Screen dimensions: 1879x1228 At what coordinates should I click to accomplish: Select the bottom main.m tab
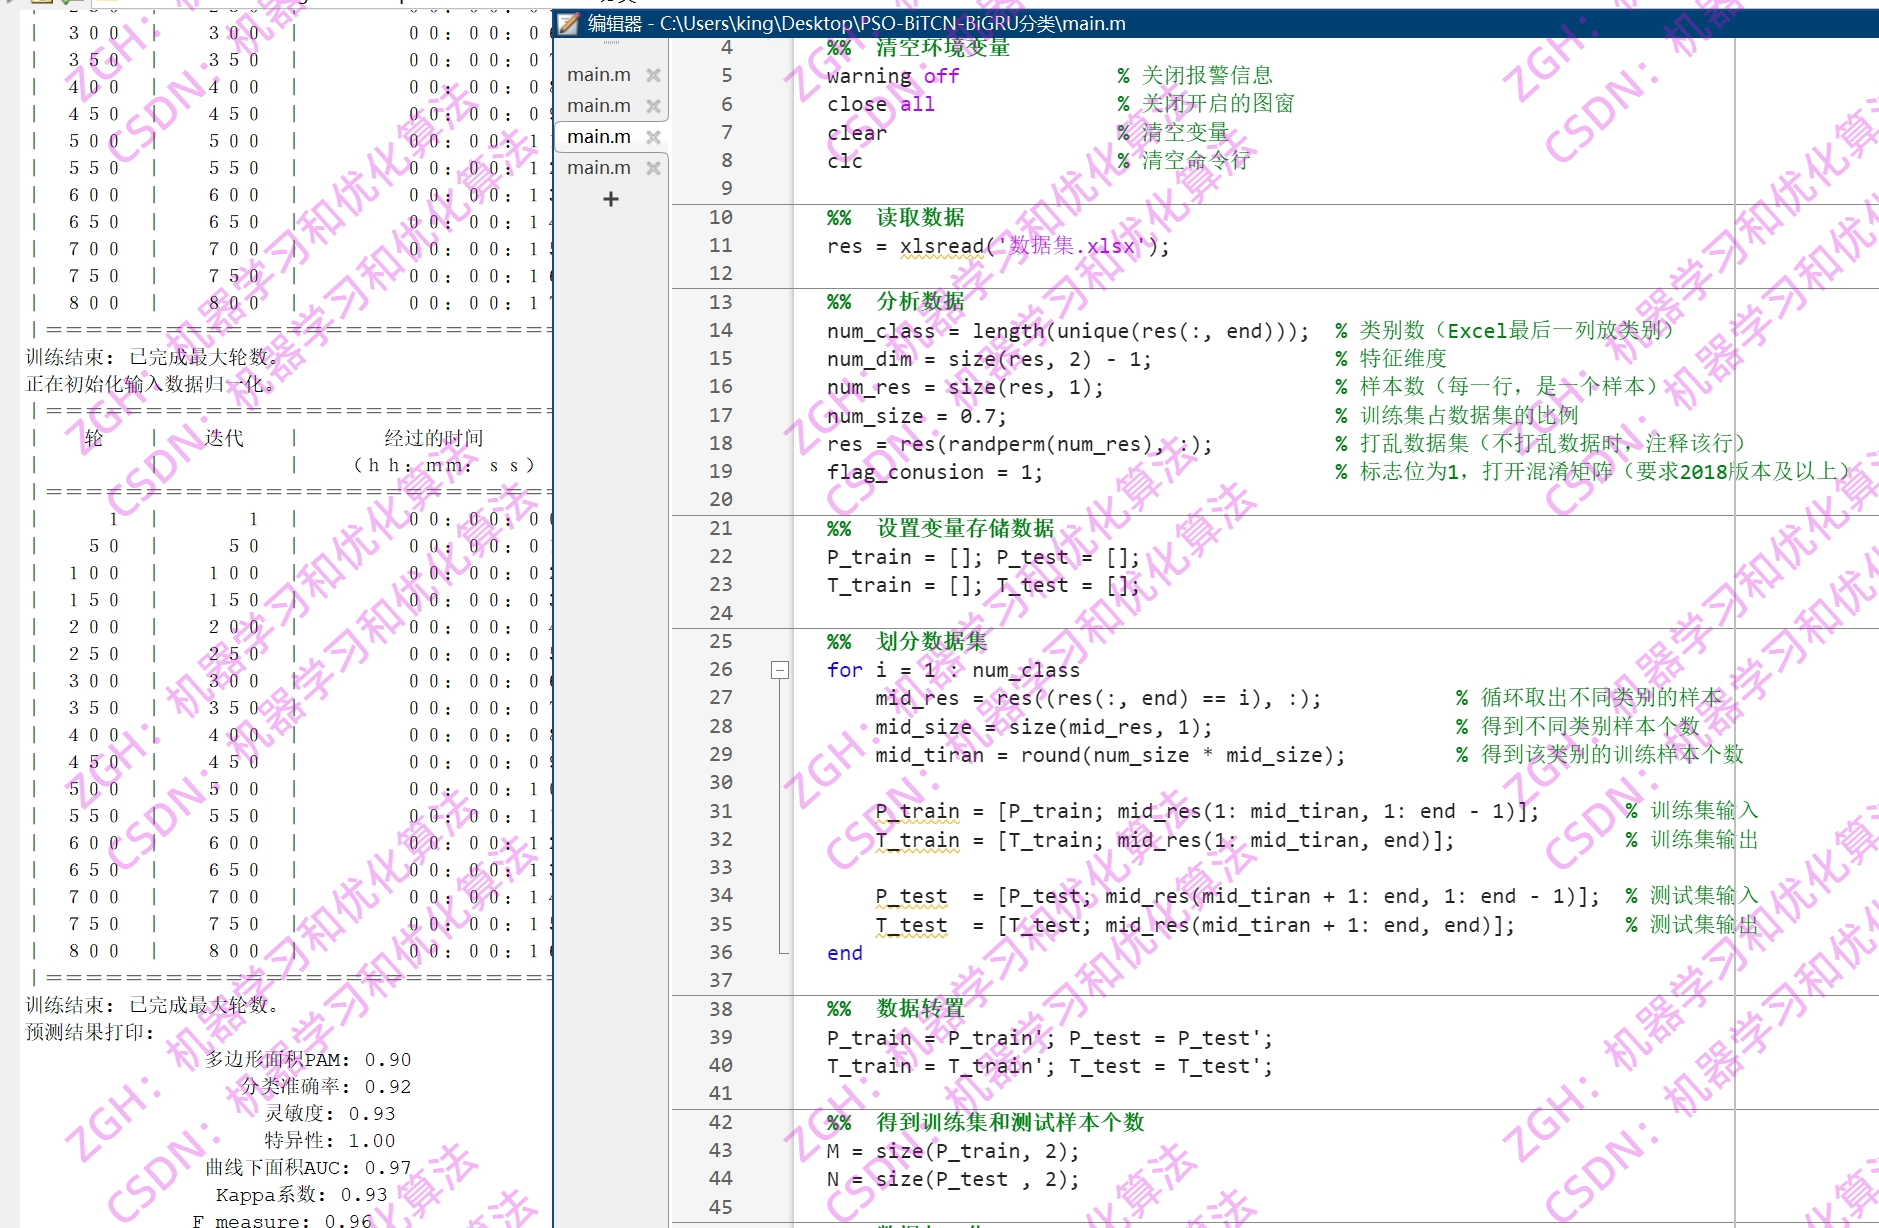[x=598, y=168]
